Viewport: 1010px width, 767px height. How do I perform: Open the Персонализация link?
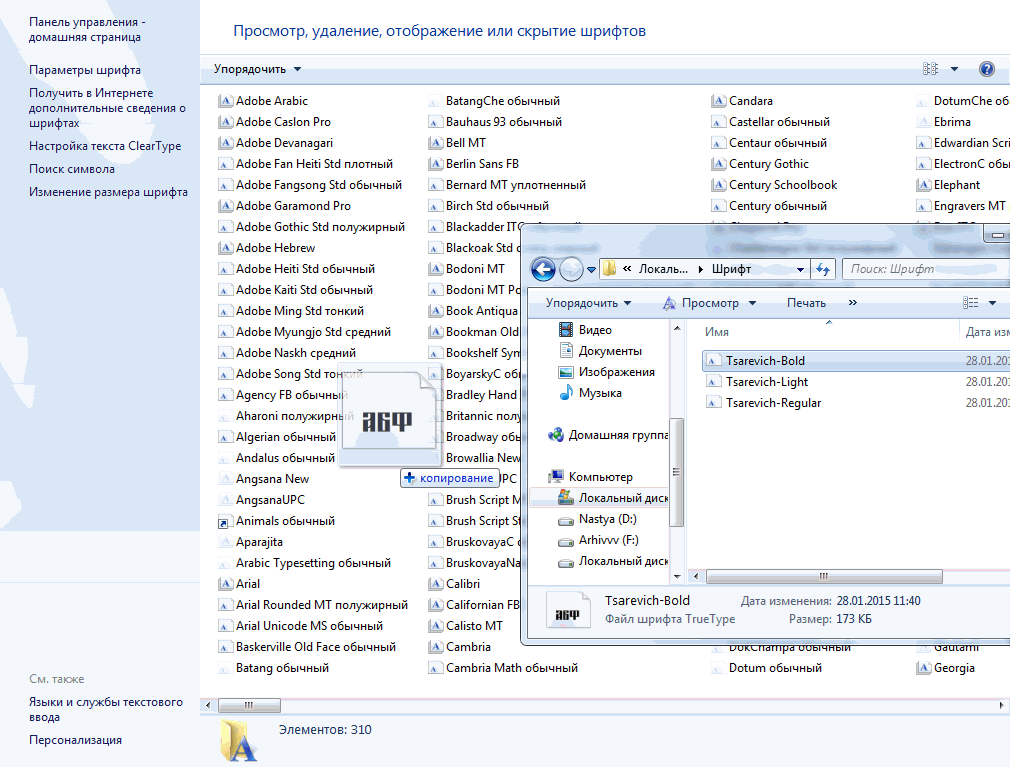coord(75,740)
